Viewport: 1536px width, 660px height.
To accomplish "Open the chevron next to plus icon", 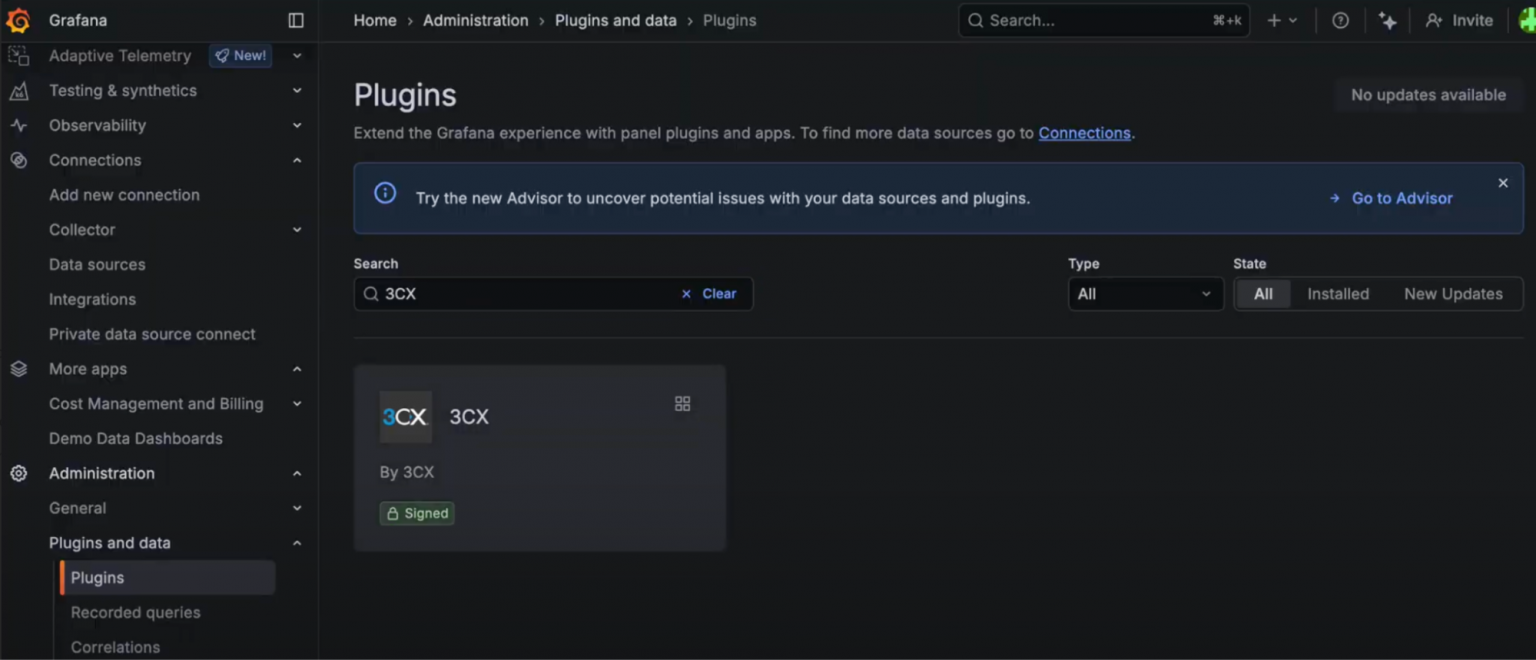I will (1293, 20).
